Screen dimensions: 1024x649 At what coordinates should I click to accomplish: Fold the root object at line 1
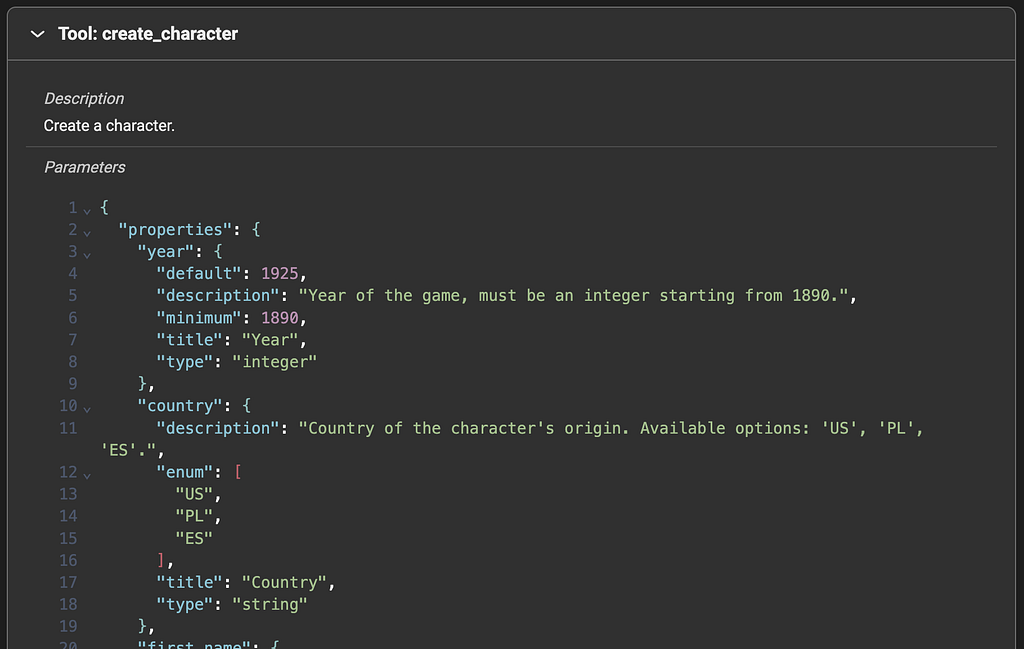[87, 211]
